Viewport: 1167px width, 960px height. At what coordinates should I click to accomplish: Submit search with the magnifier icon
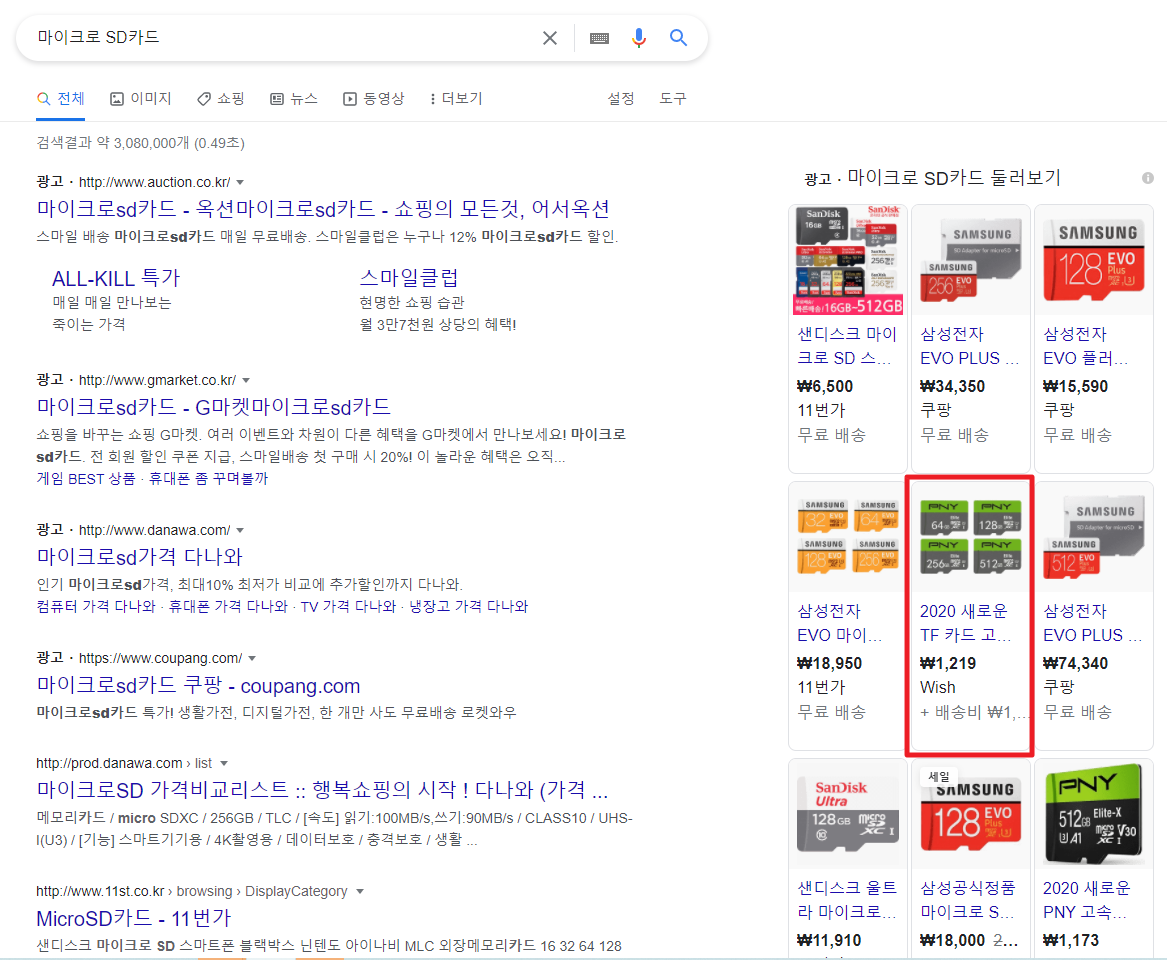pos(678,37)
